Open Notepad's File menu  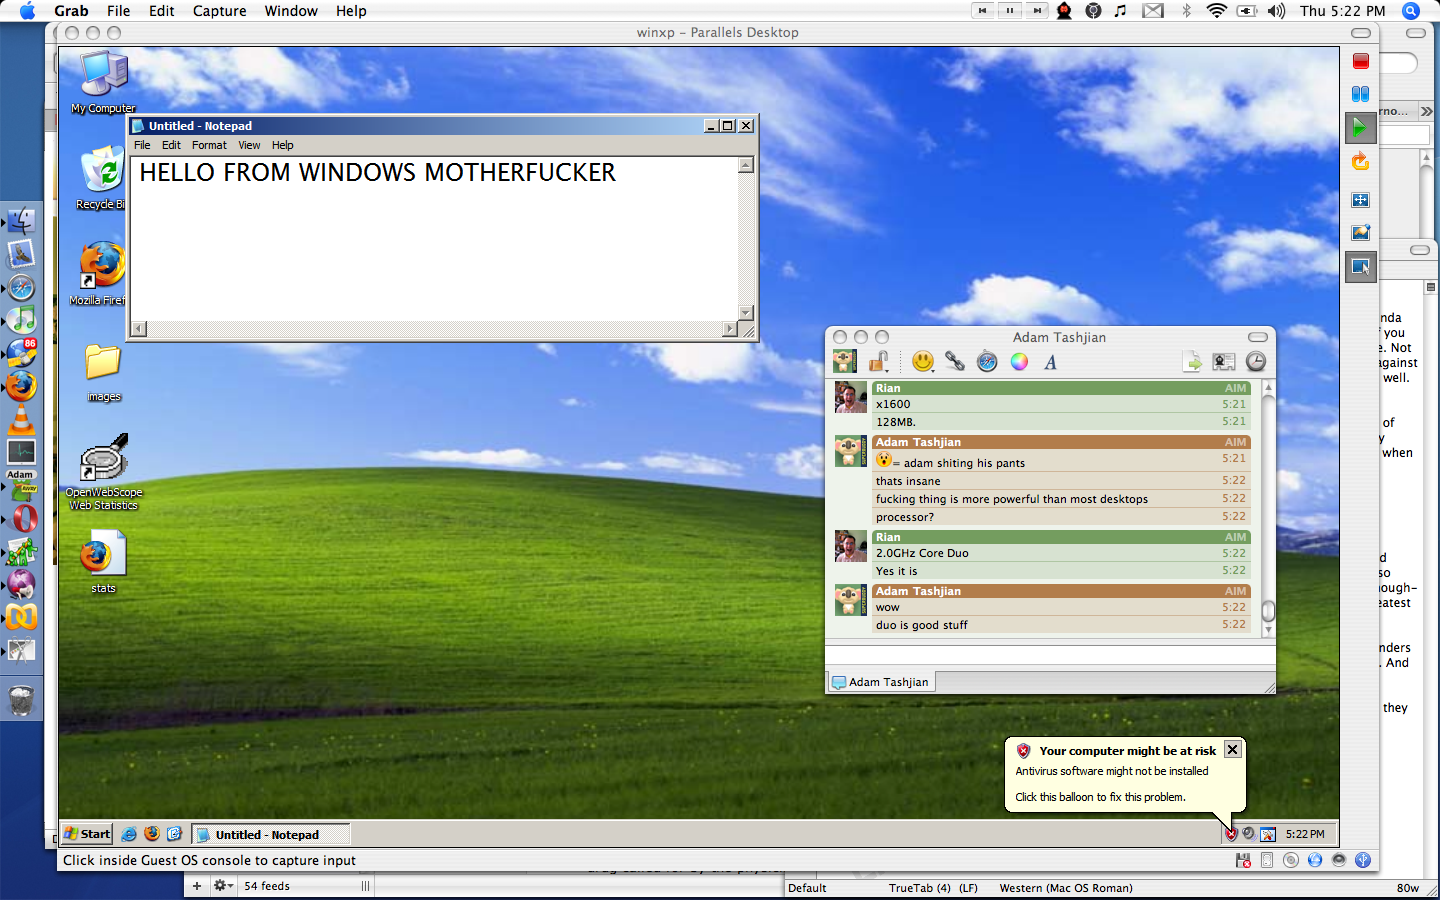142,145
